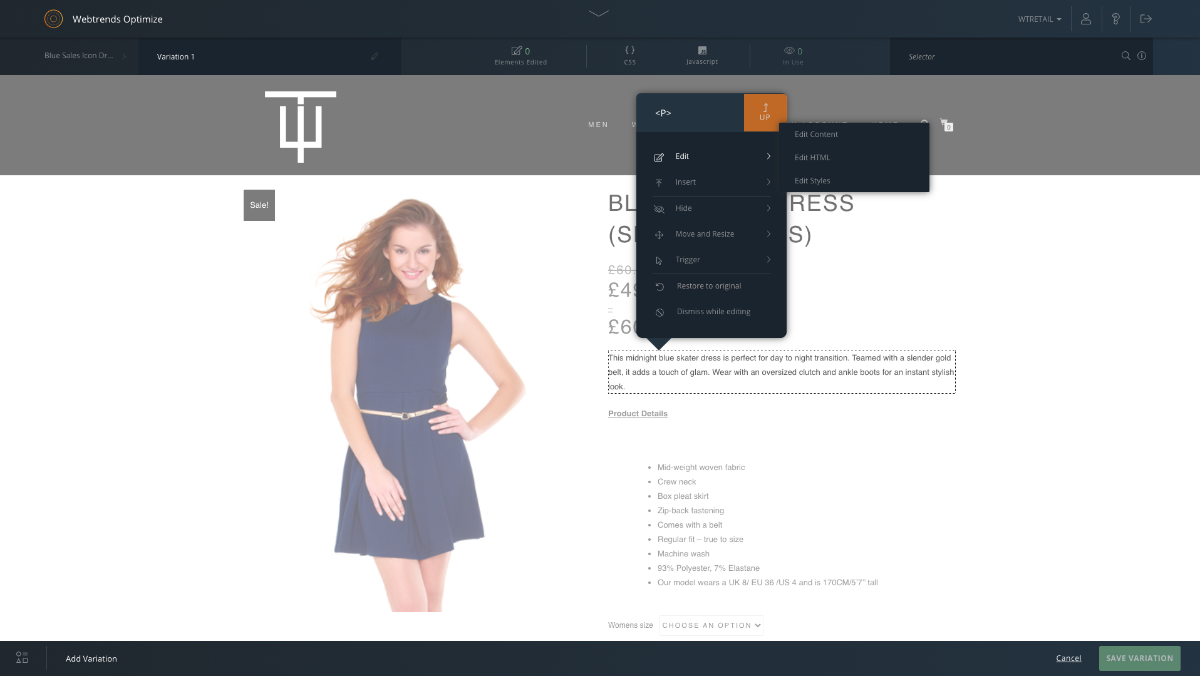
Task: Click the Save Variation button
Action: (1139, 658)
